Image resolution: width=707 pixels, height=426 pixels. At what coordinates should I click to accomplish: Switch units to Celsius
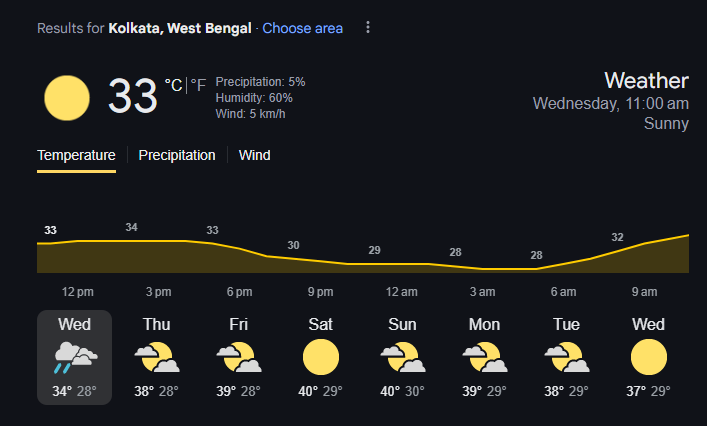point(174,87)
